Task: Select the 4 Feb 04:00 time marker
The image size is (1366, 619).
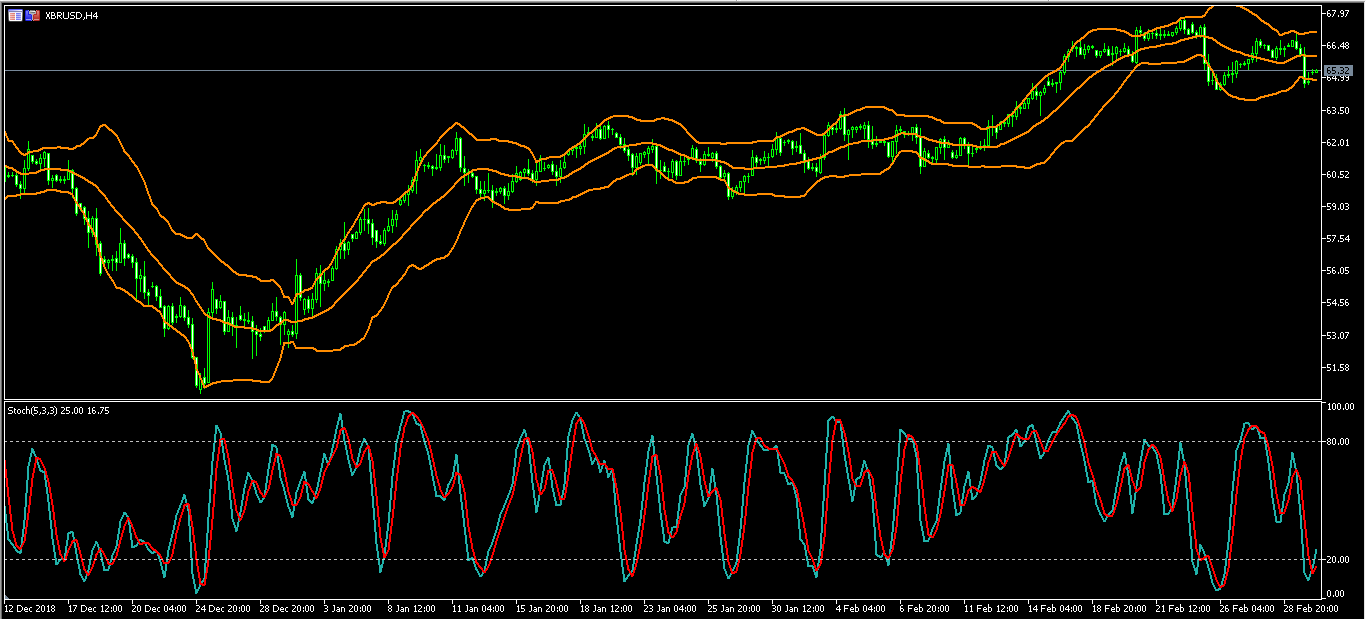Action: click(x=860, y=608)
